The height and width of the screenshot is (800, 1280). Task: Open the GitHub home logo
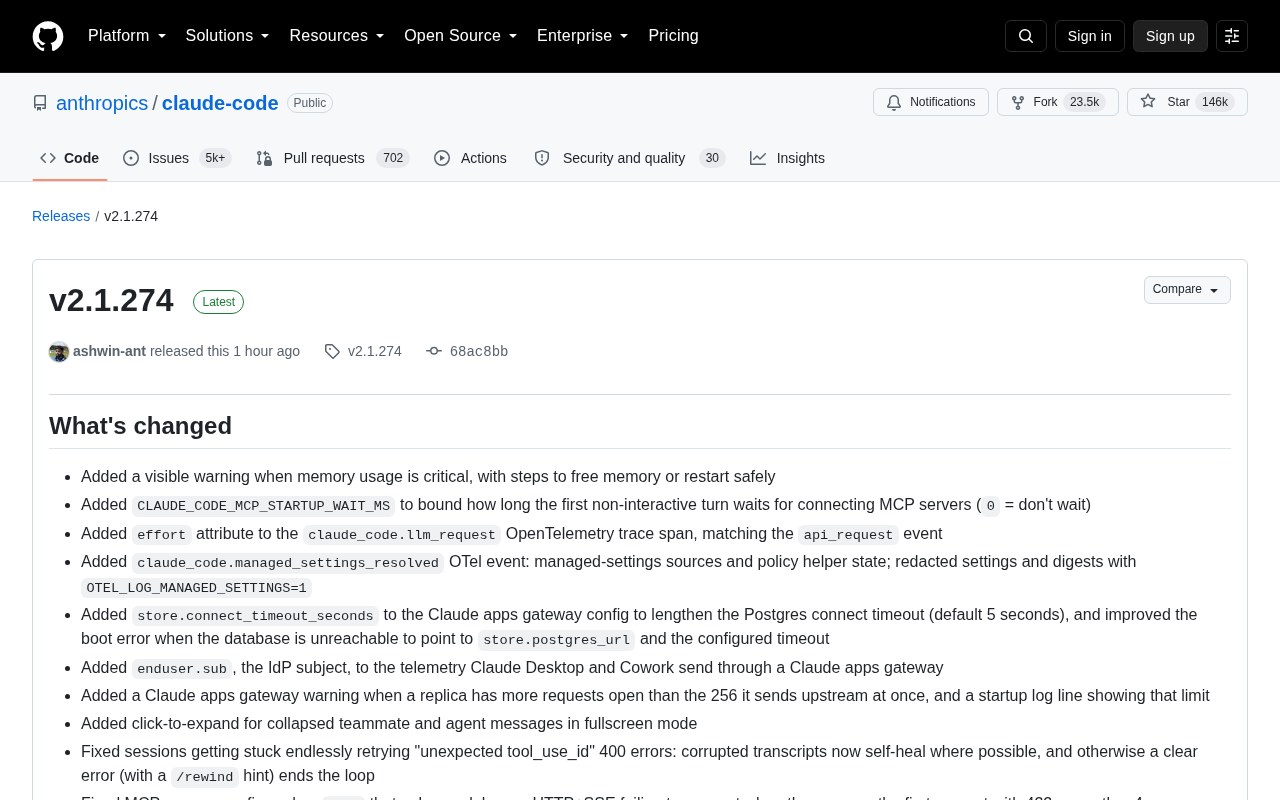[48, 36]
